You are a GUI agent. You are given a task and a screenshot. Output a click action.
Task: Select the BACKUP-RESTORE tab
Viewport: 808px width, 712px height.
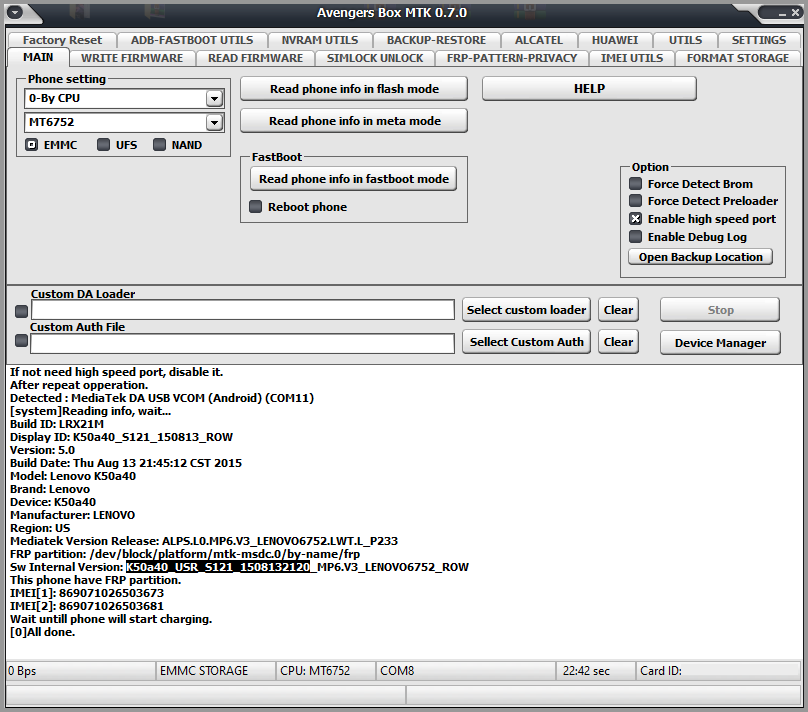[436, 40]
